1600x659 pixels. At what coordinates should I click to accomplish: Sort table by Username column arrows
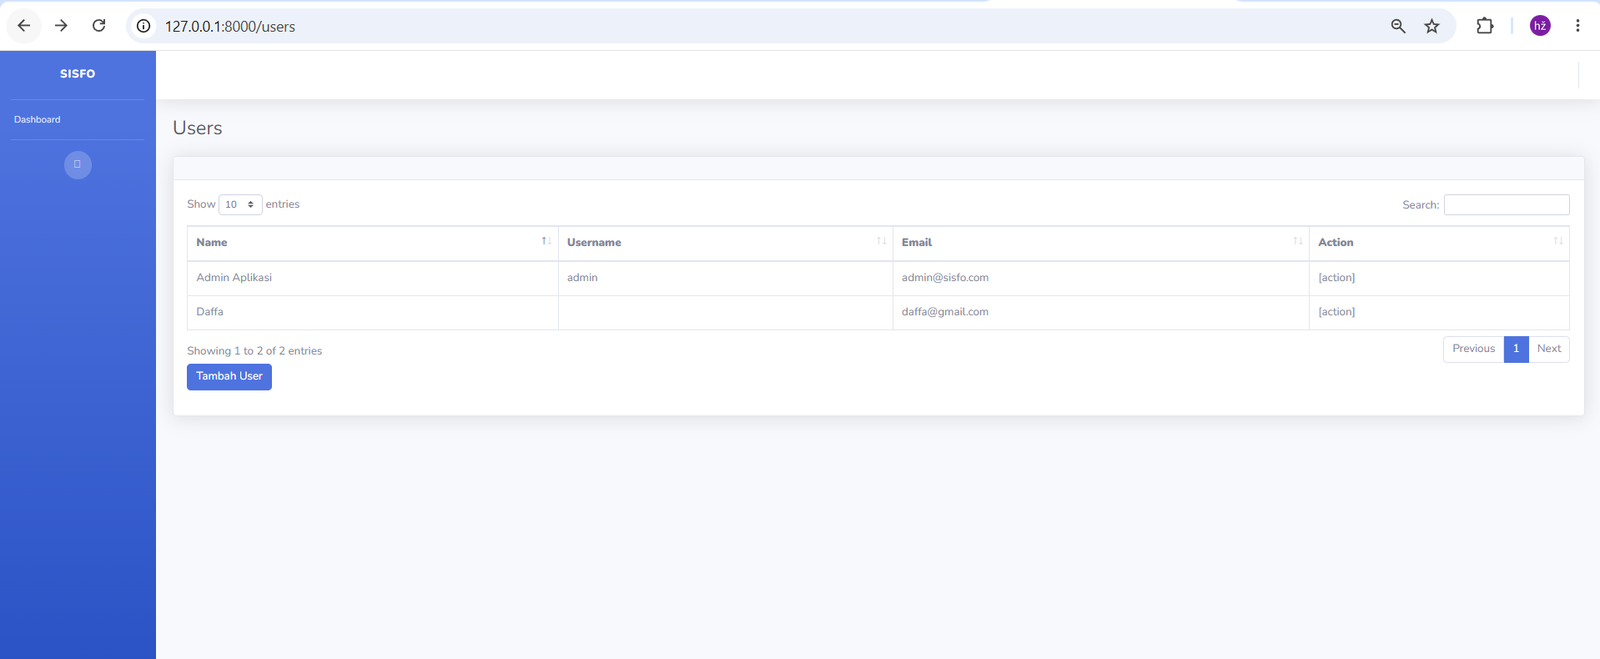(881, 241)
